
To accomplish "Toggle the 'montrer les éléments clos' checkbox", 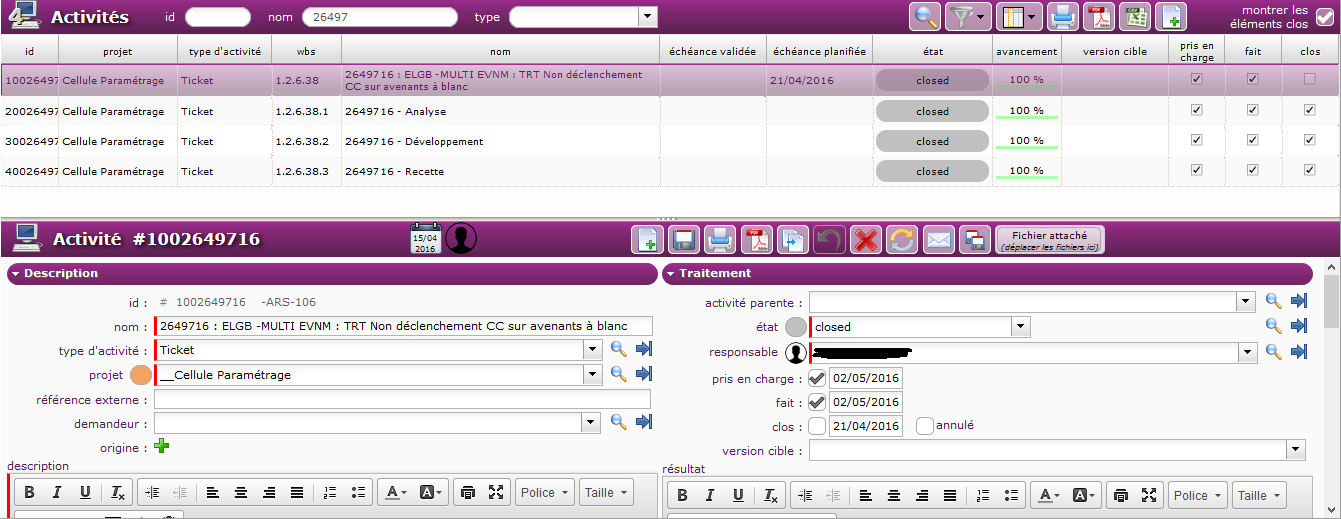I will click(1325, 17).
